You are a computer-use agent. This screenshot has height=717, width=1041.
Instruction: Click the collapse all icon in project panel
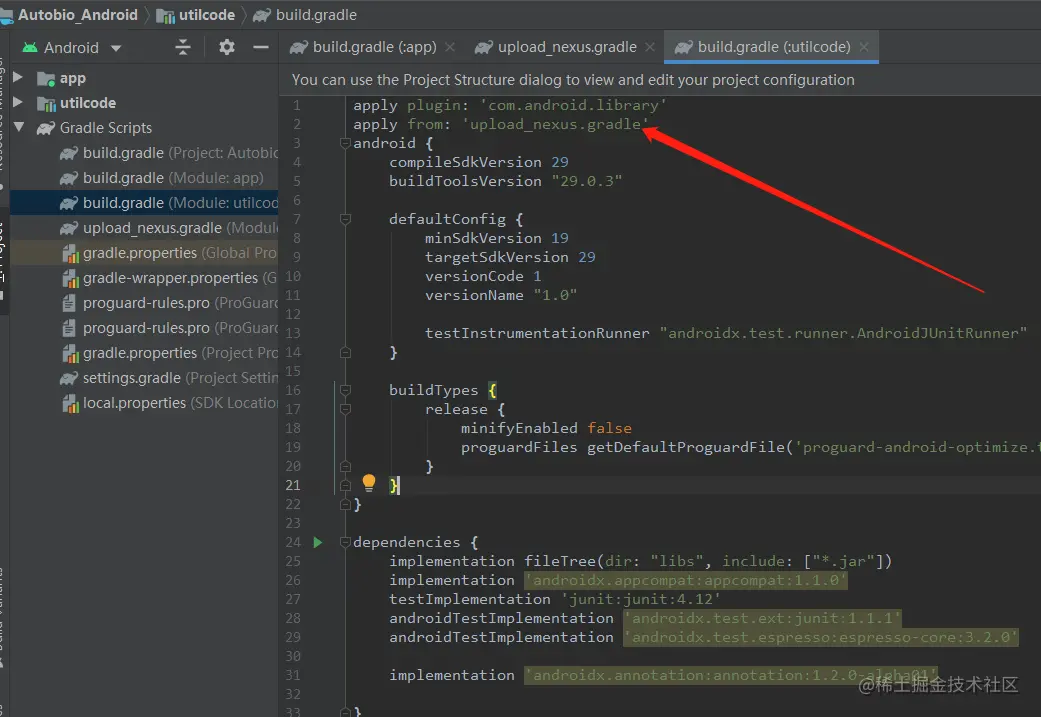[x=183, y=47]
